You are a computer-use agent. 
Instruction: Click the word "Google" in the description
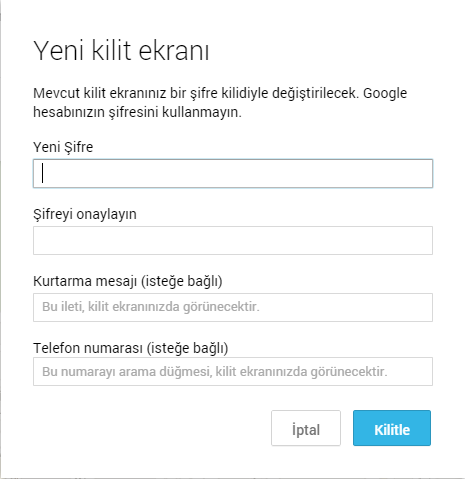(x=385, y=93)
